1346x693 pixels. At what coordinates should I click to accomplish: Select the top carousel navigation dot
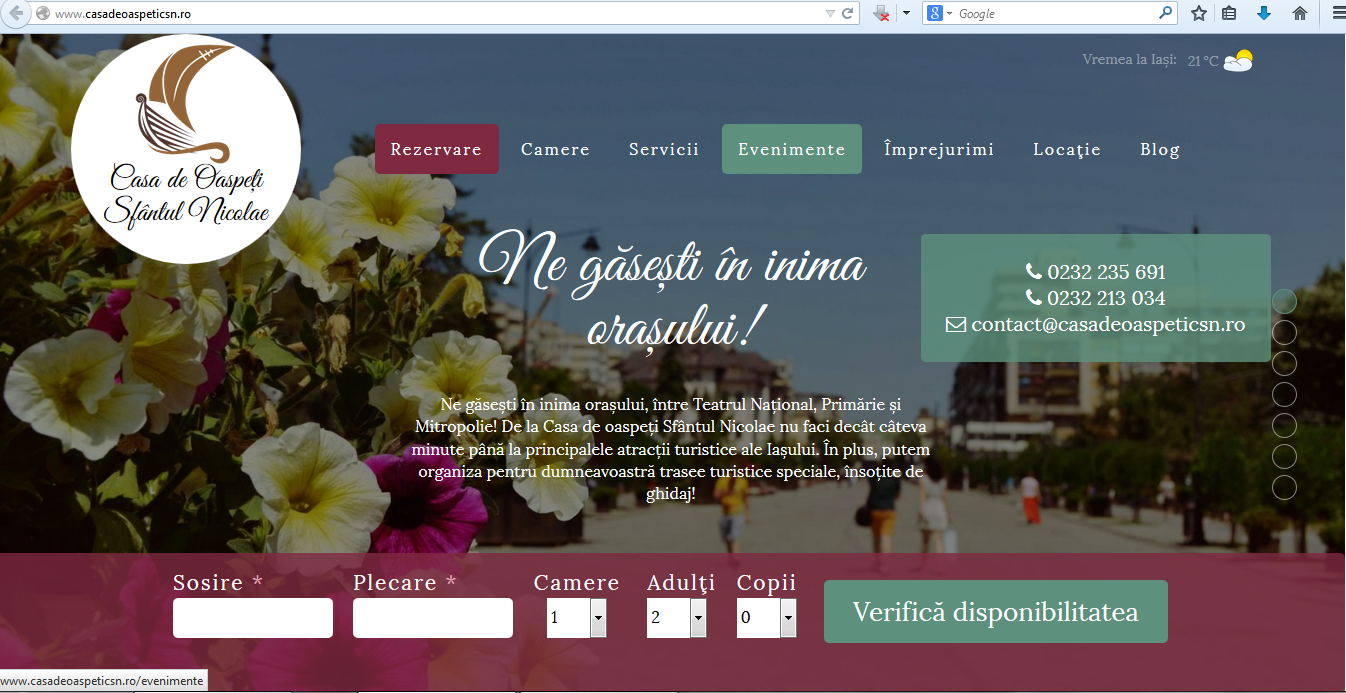1283,300
